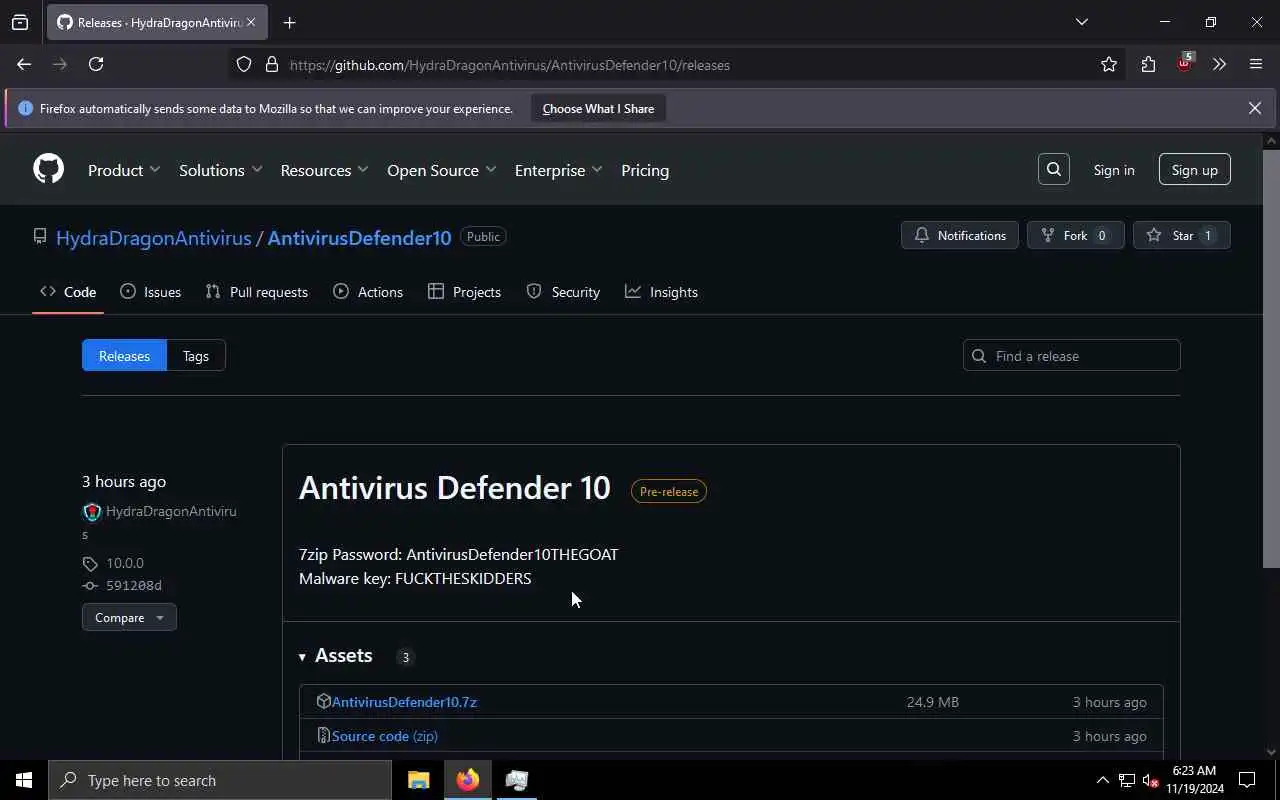1280x800 pixels.
Task: Open File Explorer from taskbar
Action: (x=418, y=780)
